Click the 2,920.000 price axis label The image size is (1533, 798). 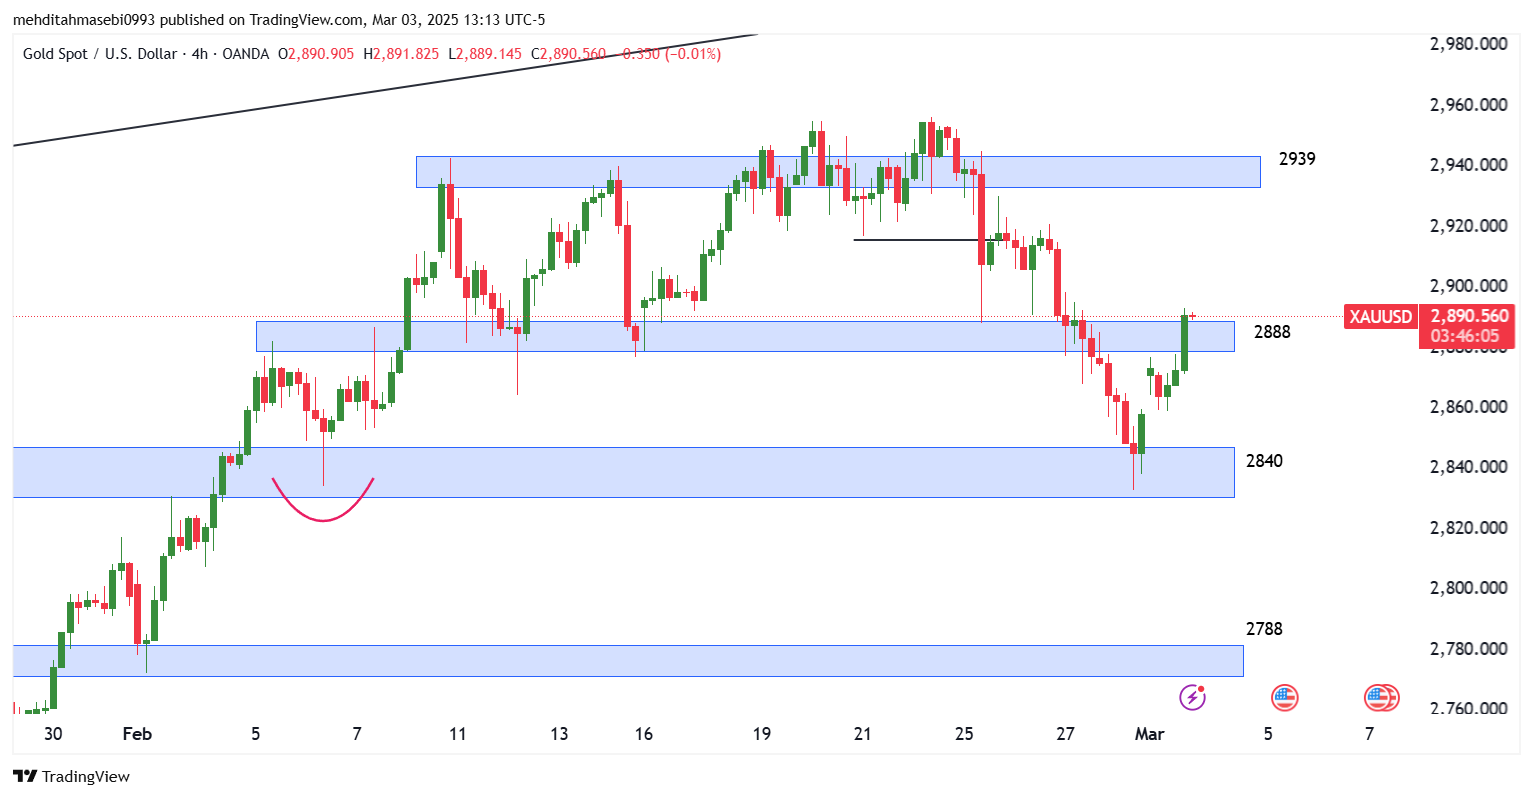tap(1469, 226)
